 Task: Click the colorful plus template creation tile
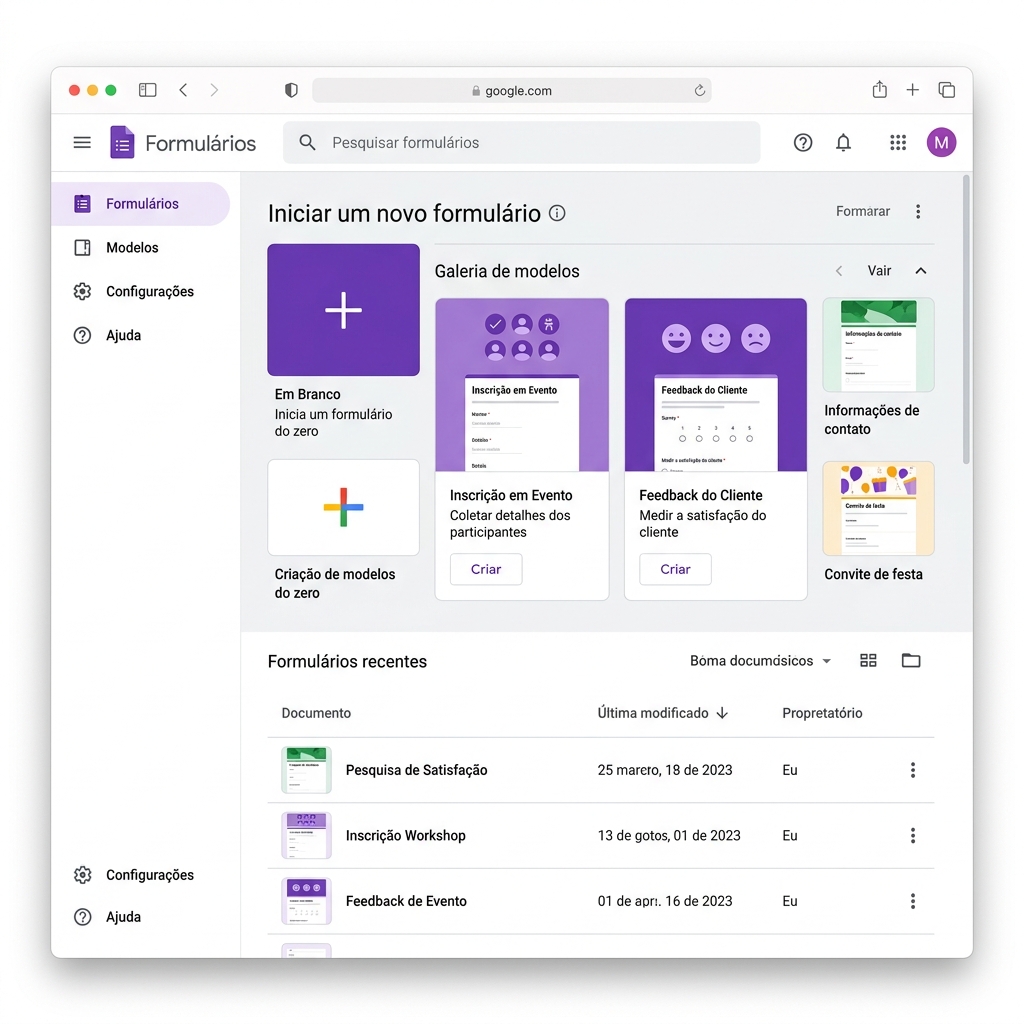point(344,507)
